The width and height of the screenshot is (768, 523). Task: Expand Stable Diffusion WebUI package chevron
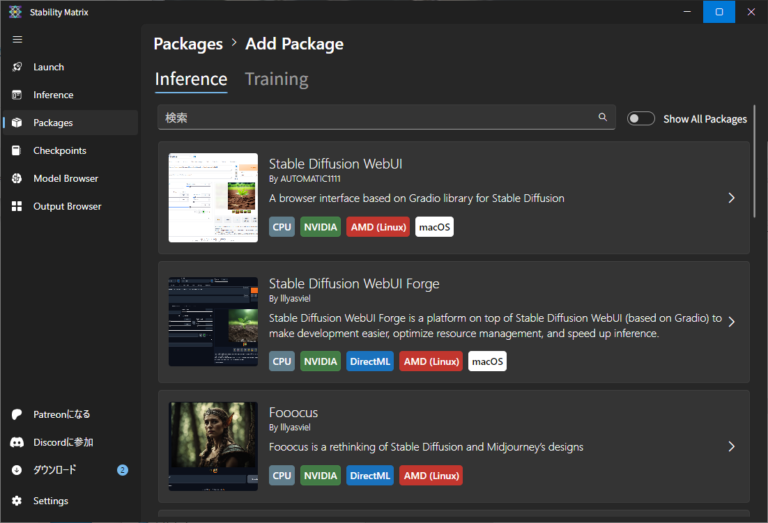(x=731, y=198)
